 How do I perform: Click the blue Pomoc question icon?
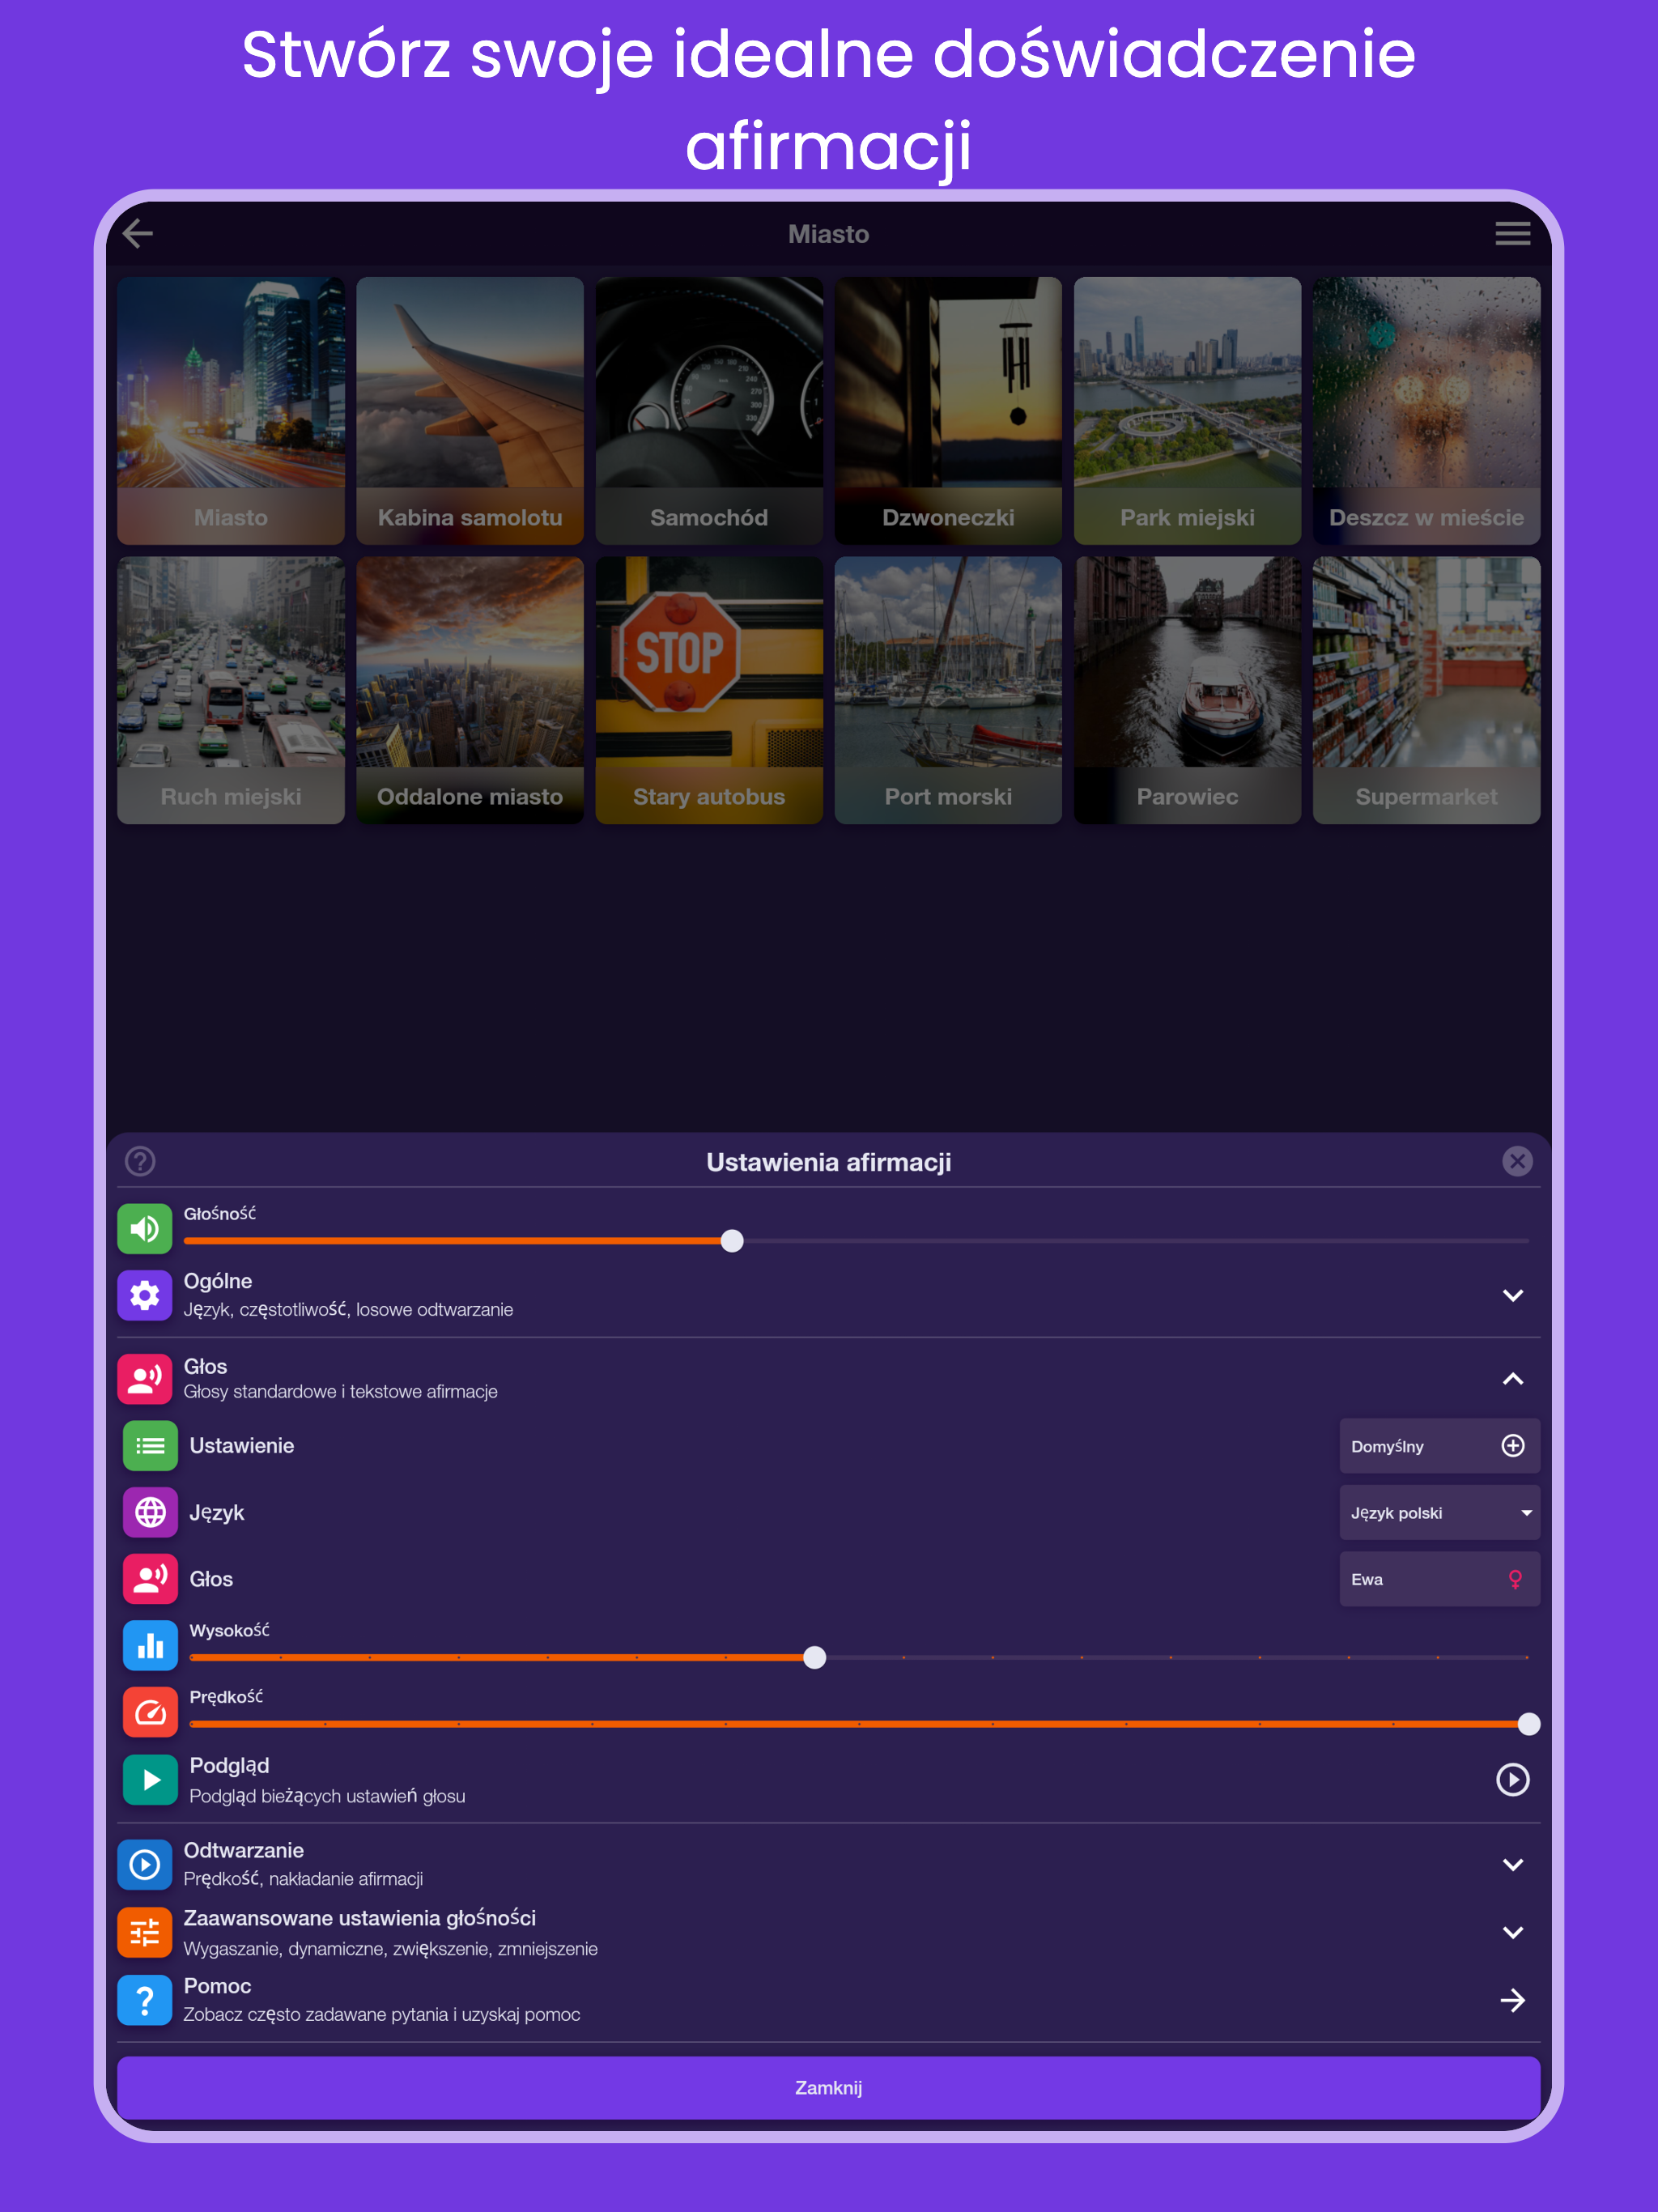[145, 2000]
